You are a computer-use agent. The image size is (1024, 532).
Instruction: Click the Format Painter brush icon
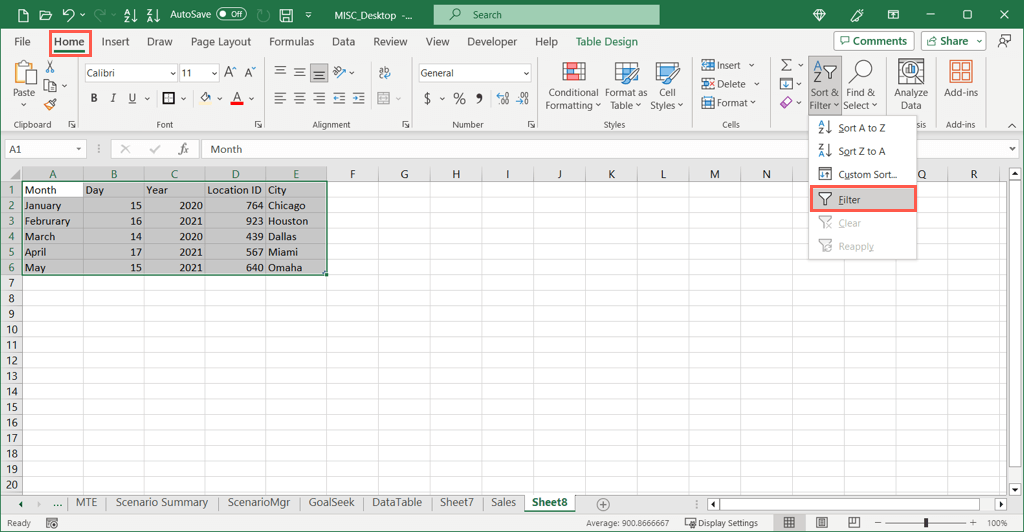[x=50, y=105]
